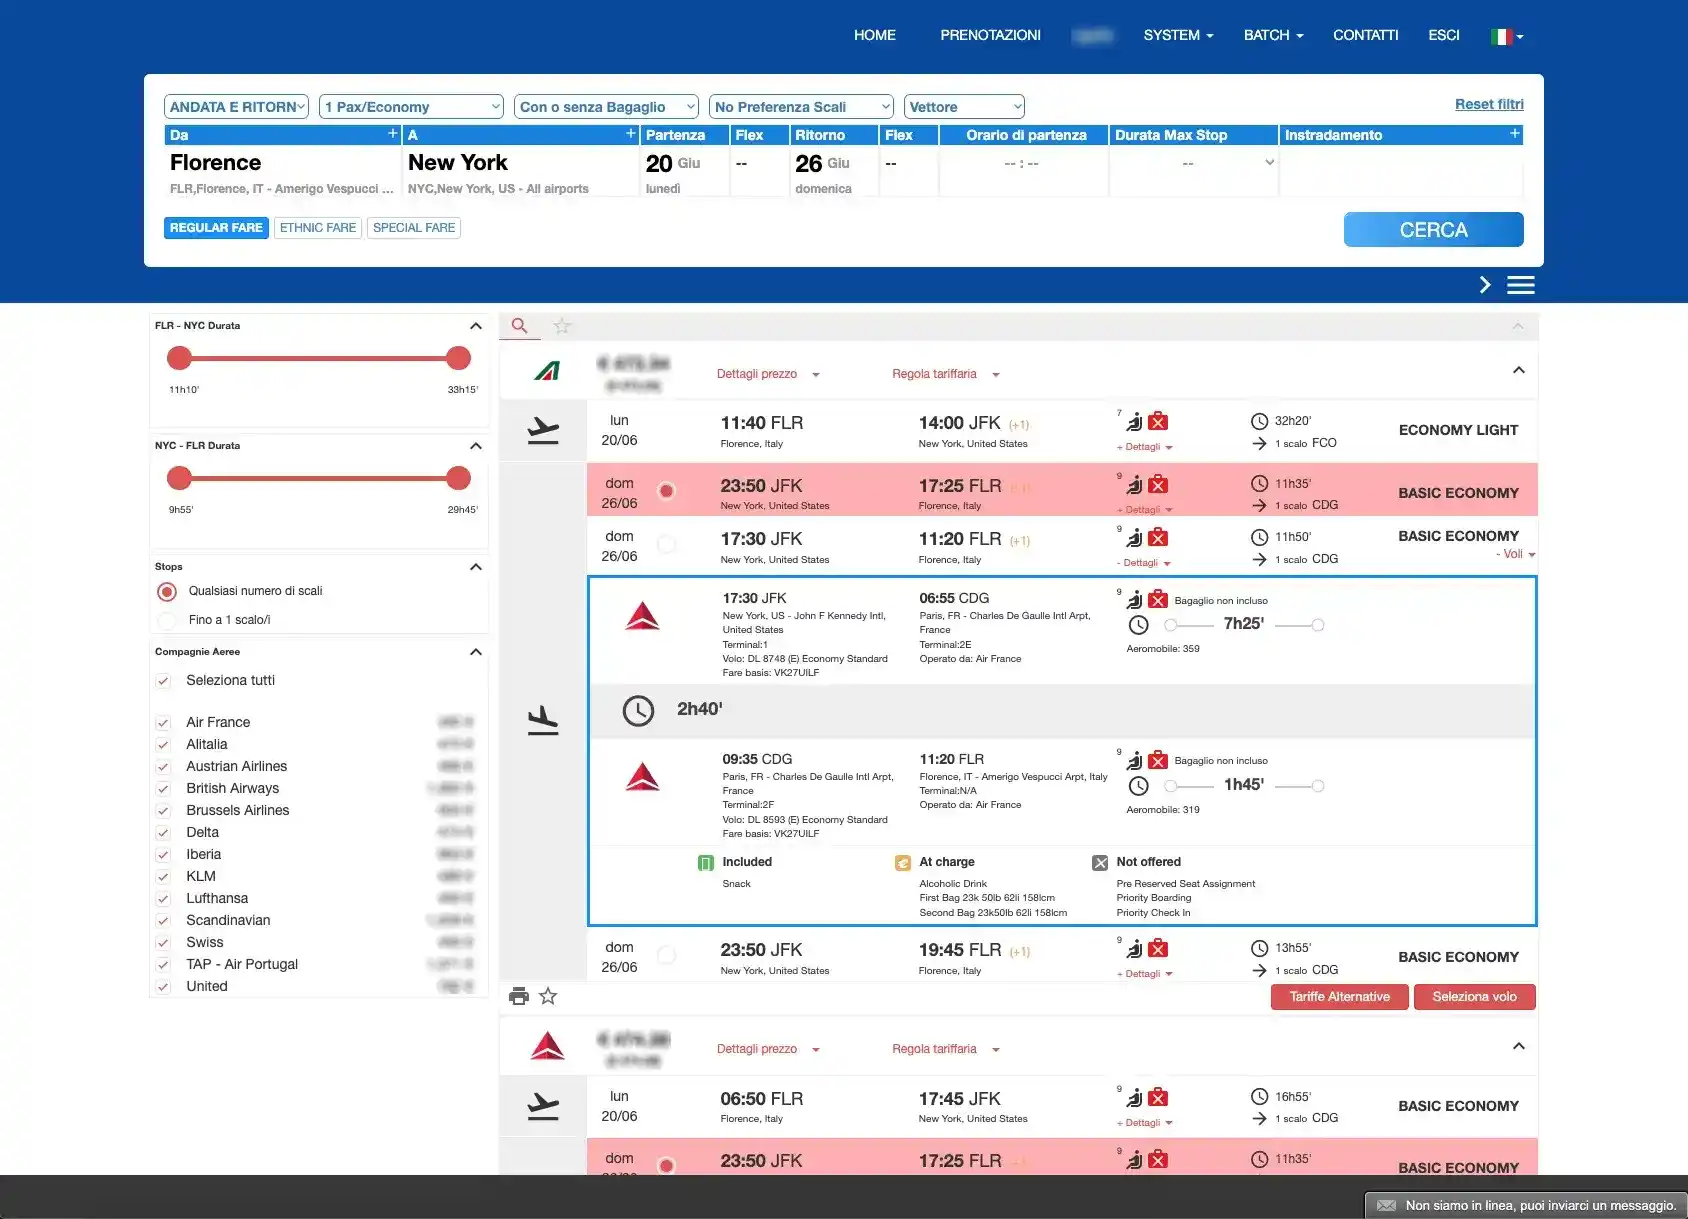Image resolution: width=1688 pixels, height=1219 pixels.
Task: Click the envelope offline message icon
Action: (1386, 1205)
